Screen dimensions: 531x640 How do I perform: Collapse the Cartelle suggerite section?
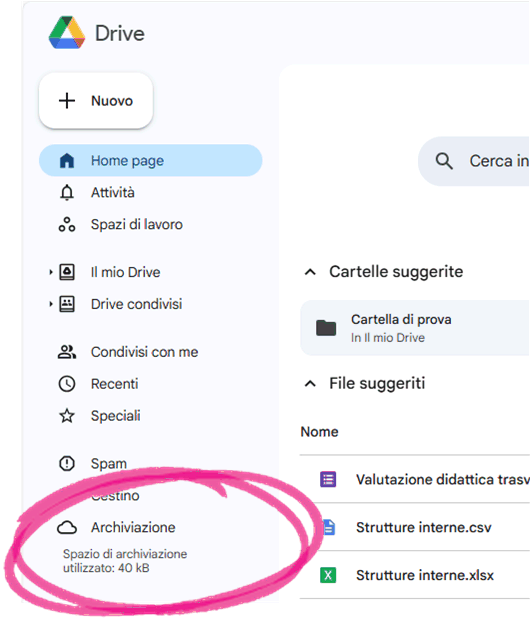pos(310,272)
